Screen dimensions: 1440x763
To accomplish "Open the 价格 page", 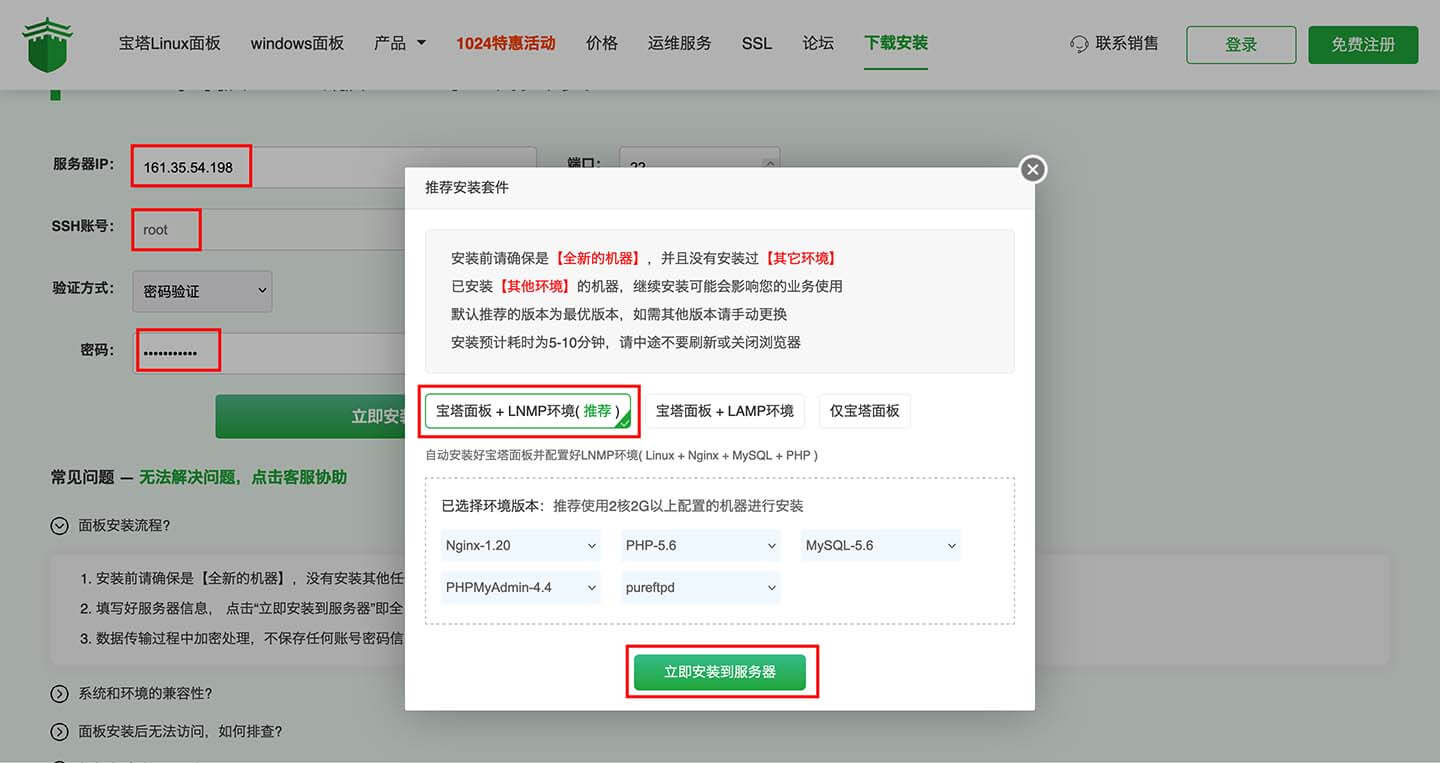I will pyautogui.click(x=601, y=43).
